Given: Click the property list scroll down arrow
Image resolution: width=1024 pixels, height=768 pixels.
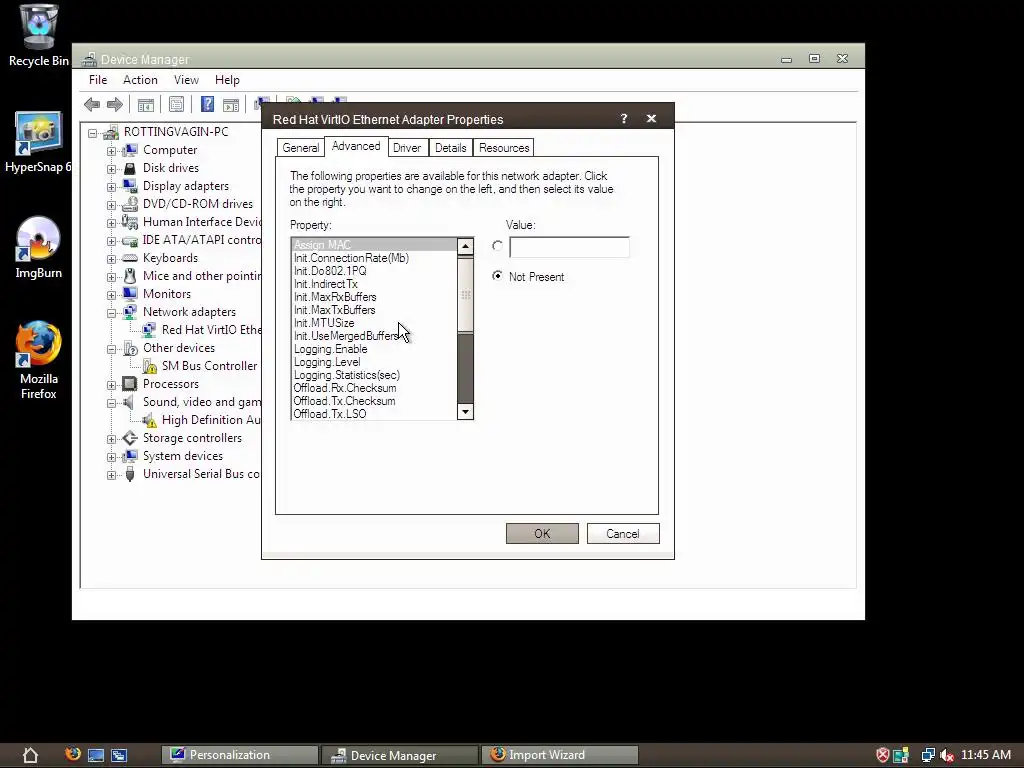Looking at the screenshot, I should point(465,411).
